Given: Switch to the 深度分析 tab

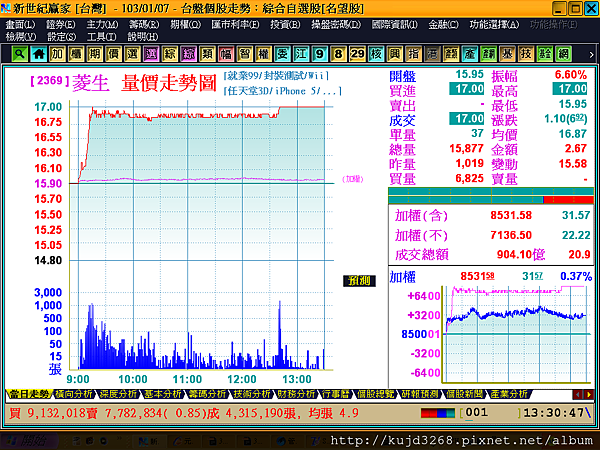Looking at the screenshot, I should [119, 394].
